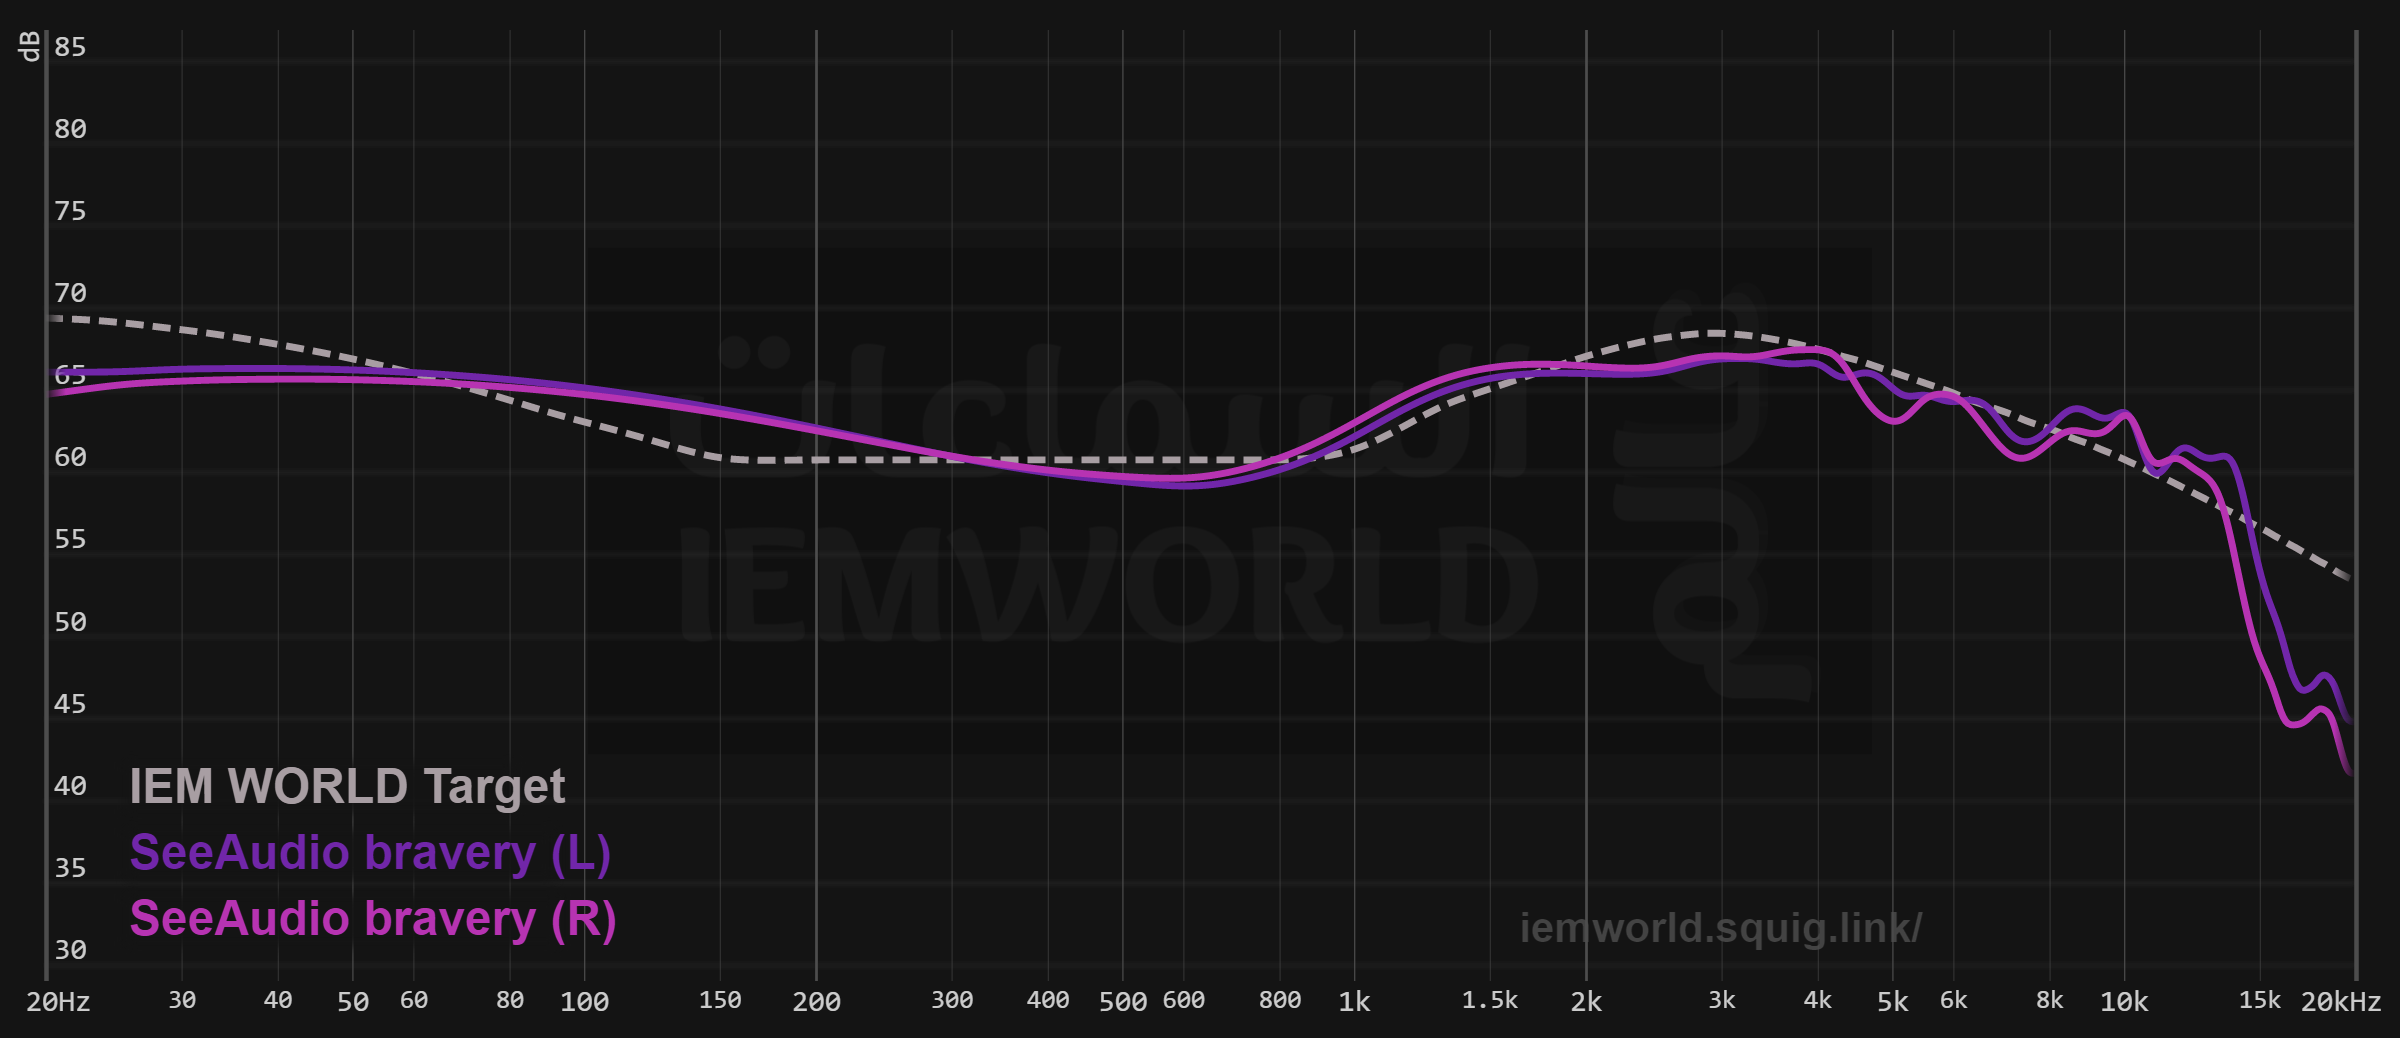Click the 45 dB axis label

[x=70, y=704]
